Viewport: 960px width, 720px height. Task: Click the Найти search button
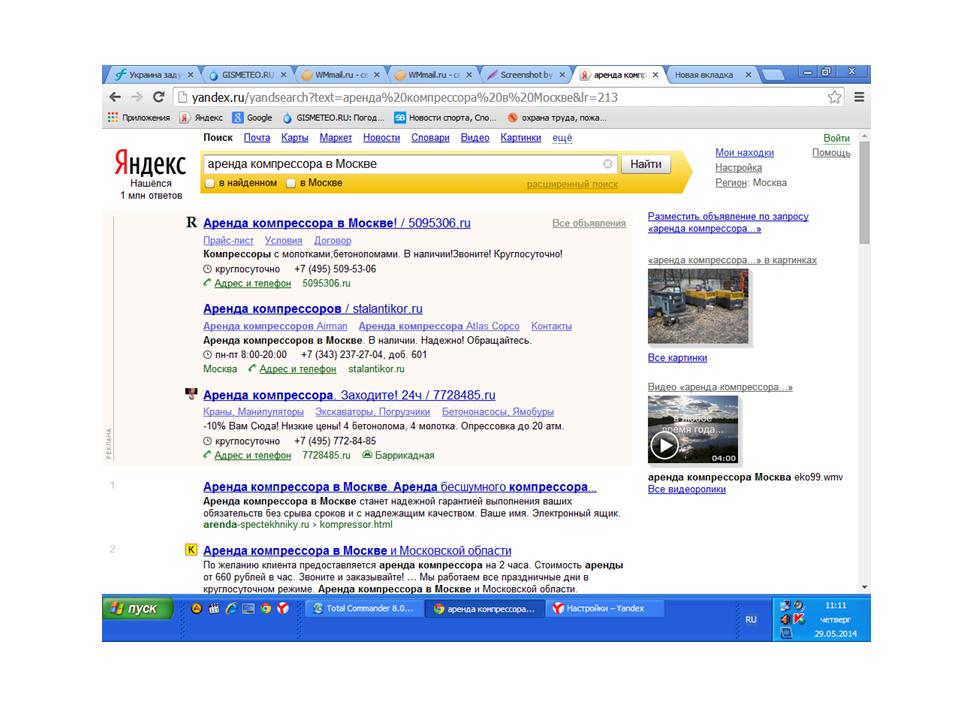click(x=646, y=164)
